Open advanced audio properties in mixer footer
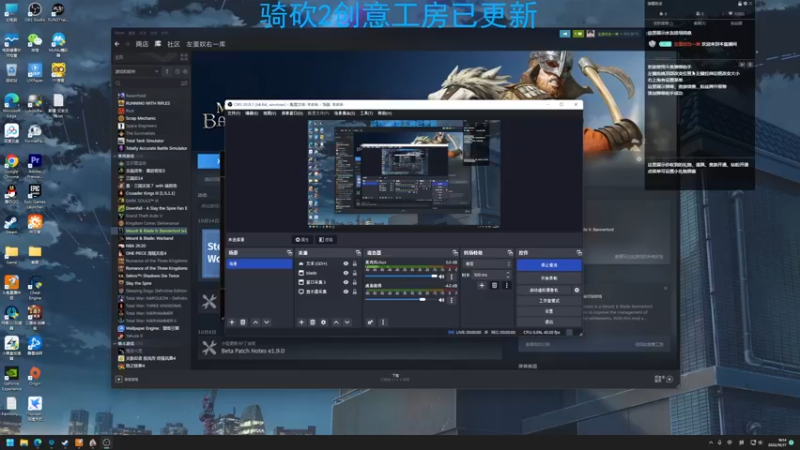Viewport: 800px width, 450px height. point(370,322)
